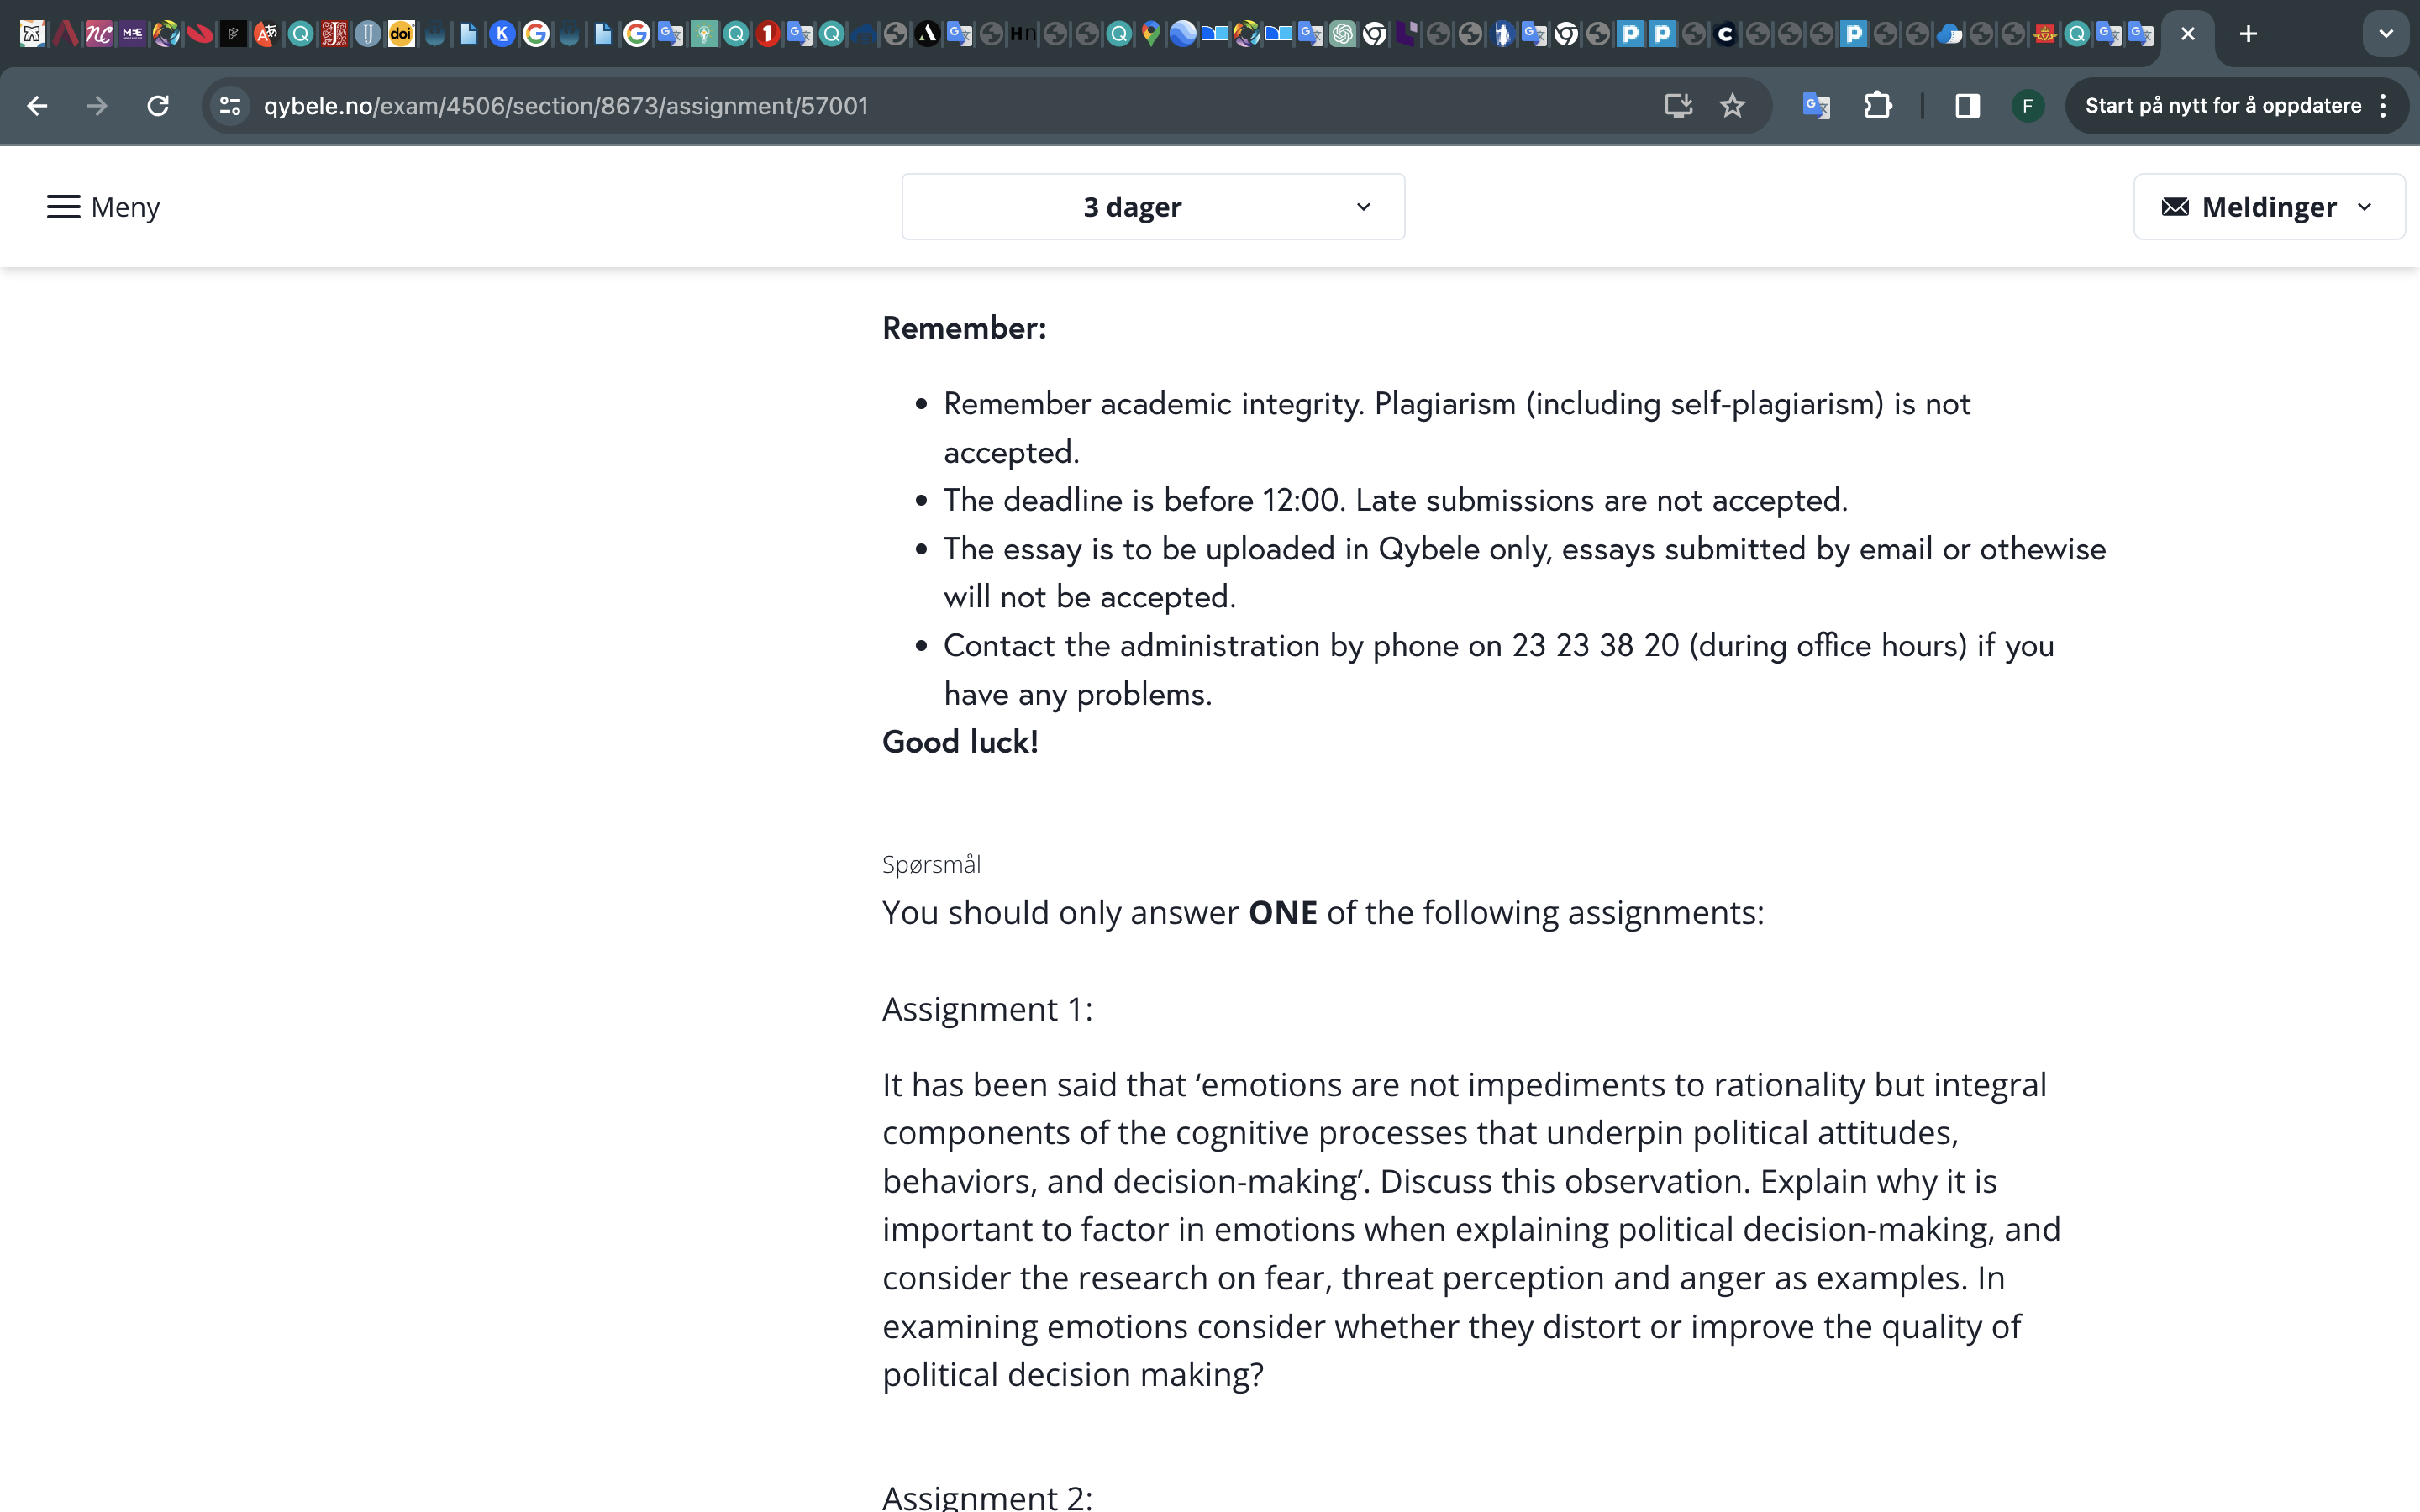Open site information next to the URL
The width and height of the screenshot is (2420, 1512).
coord(230,106)
